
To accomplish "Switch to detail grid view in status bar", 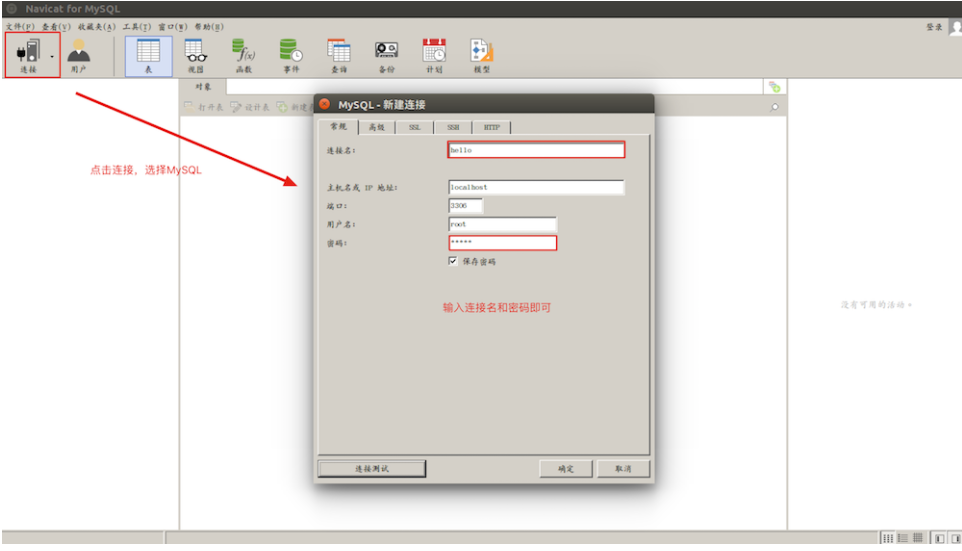I will coord(918,538).
